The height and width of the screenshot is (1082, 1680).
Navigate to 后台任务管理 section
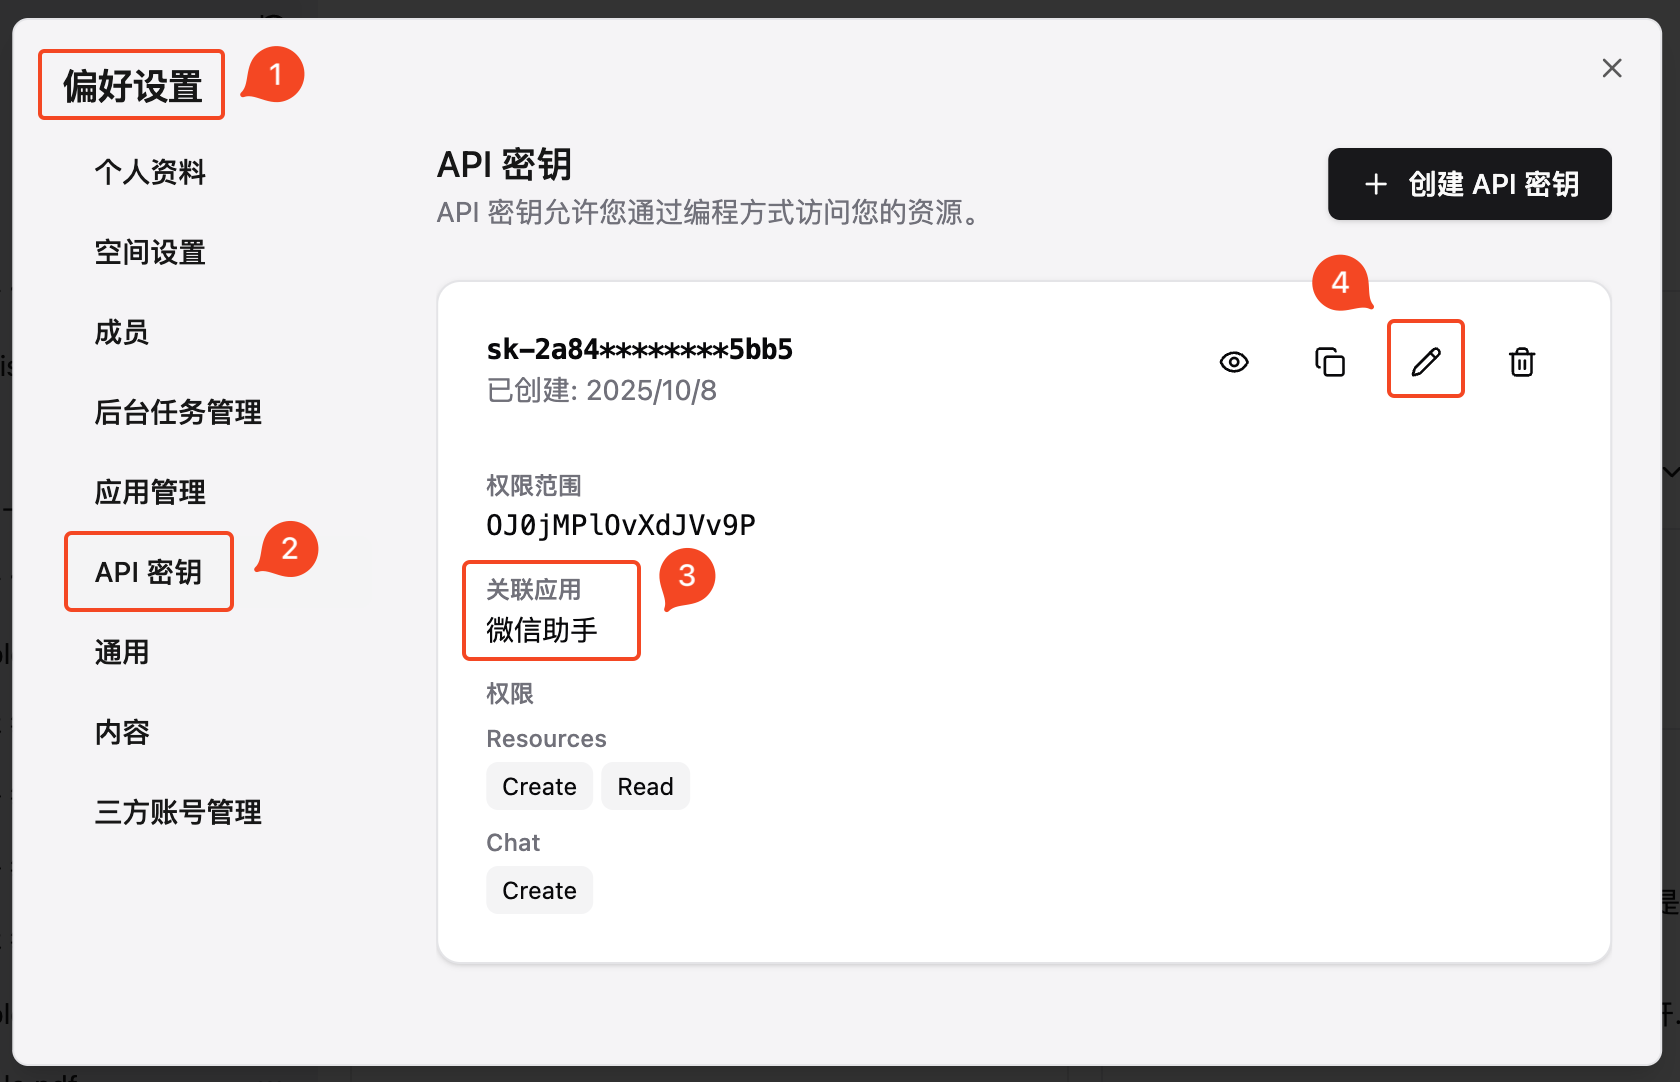click(x=178, y=412)
